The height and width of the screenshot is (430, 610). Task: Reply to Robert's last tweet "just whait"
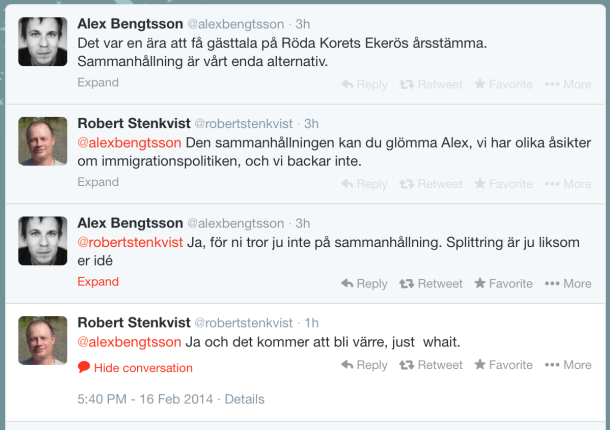pyautogui.click(x=364, y=365)
